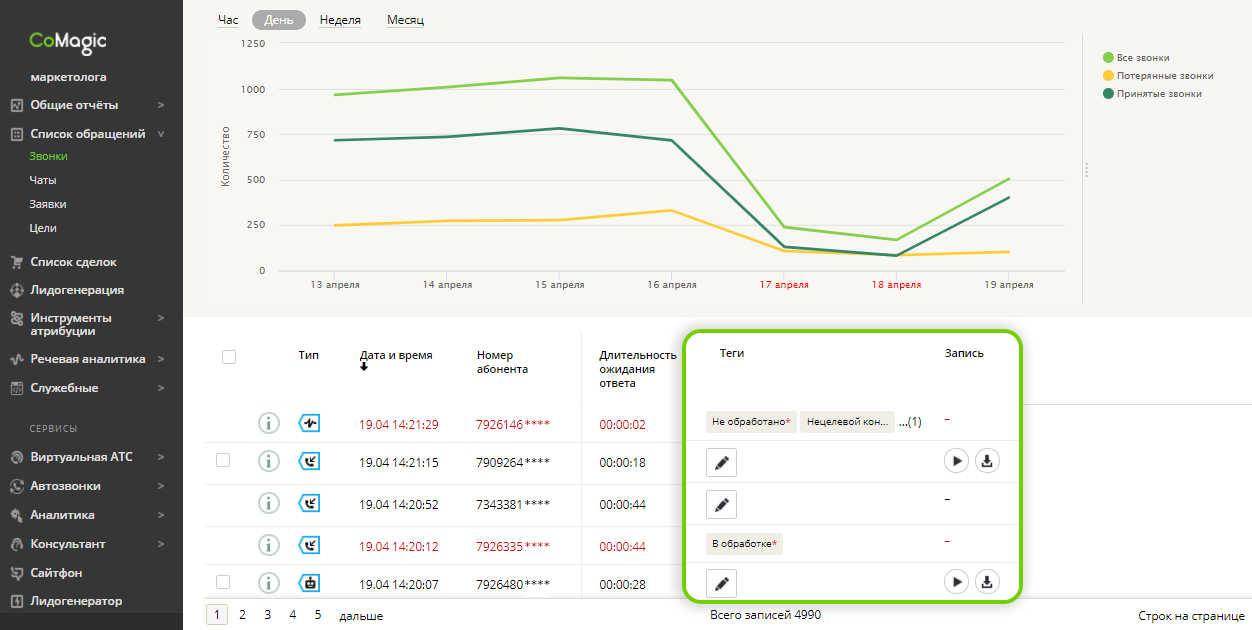The width and height of the screenshot is (1252, 630).
Task: Expand the Общие отчёты menu
Action: pyautogui.click(x=161, y=105)
